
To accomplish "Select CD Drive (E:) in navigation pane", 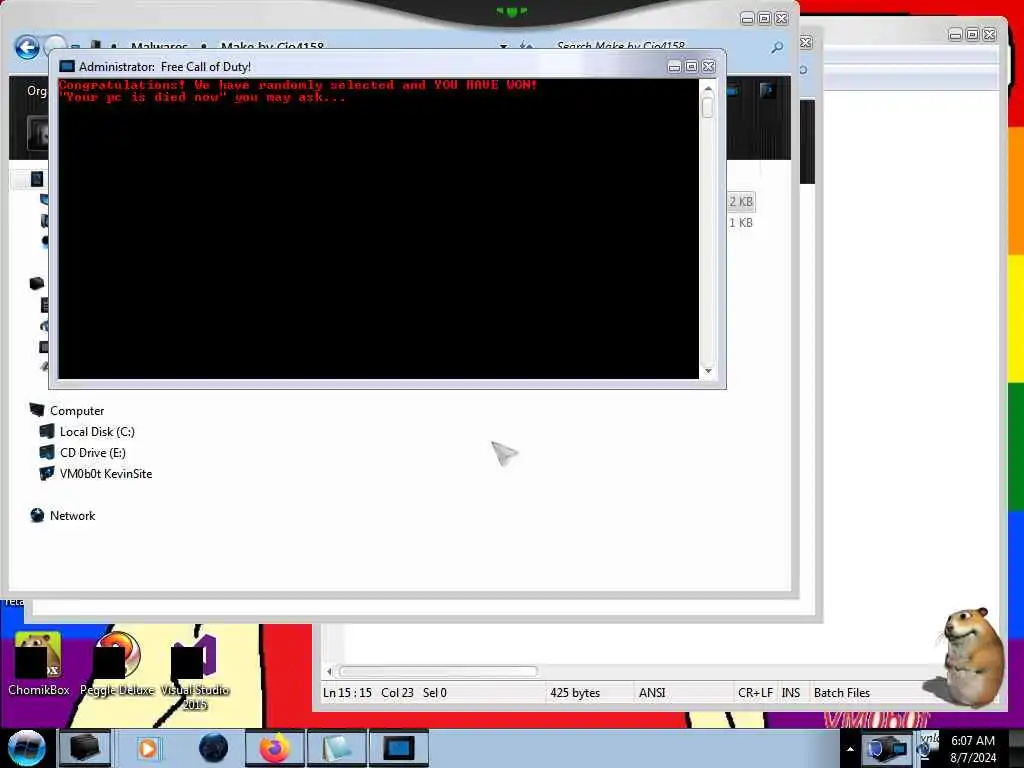I will click(x=93, y=453).
